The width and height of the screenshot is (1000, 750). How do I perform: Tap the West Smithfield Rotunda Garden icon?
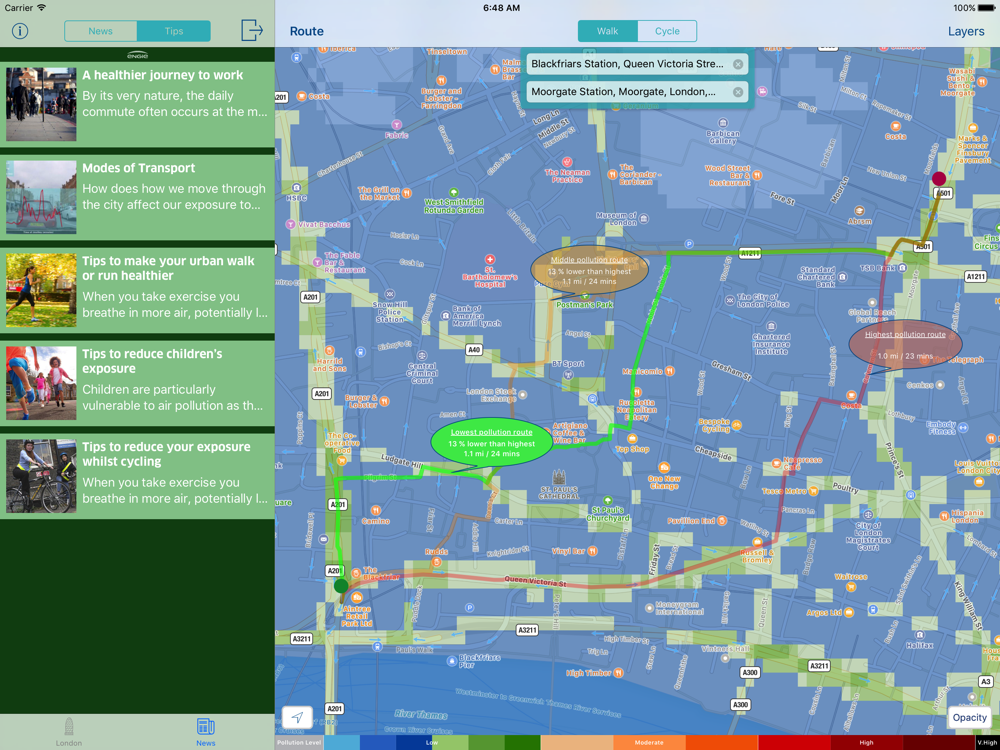[x=453, y=192]
